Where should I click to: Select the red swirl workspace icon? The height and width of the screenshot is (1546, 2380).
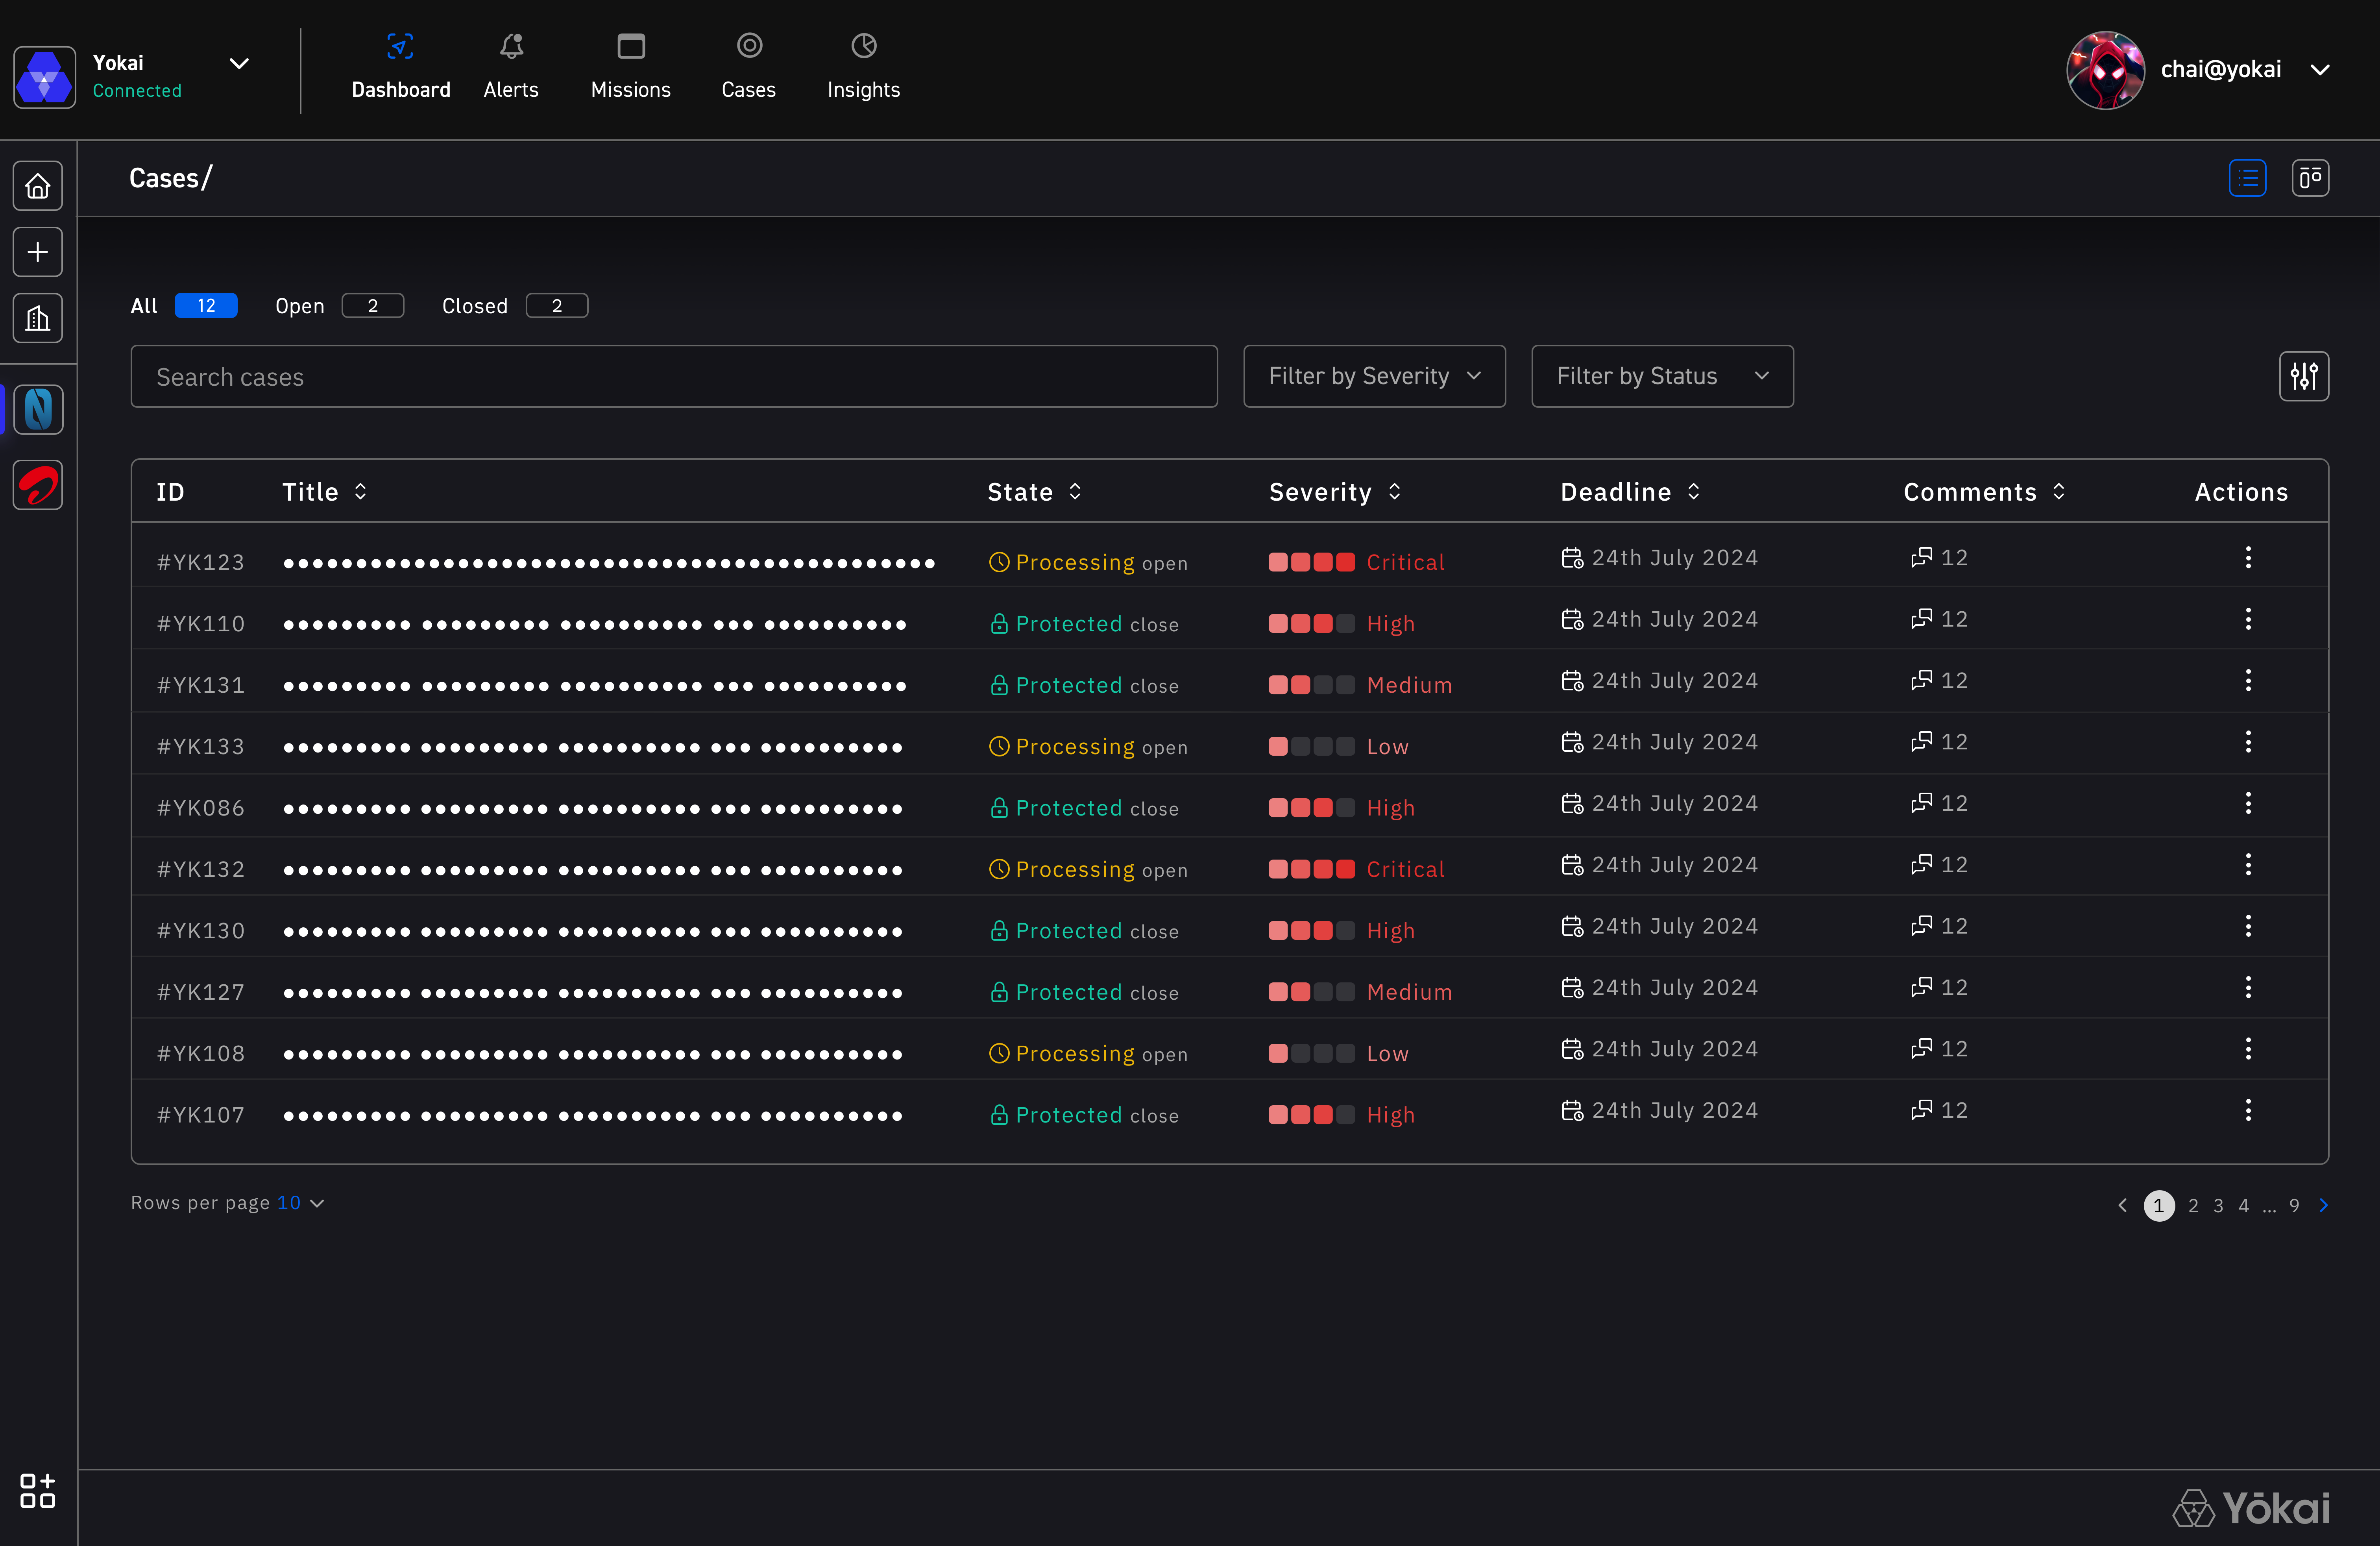pyautogui.click(x=38, y=485)
